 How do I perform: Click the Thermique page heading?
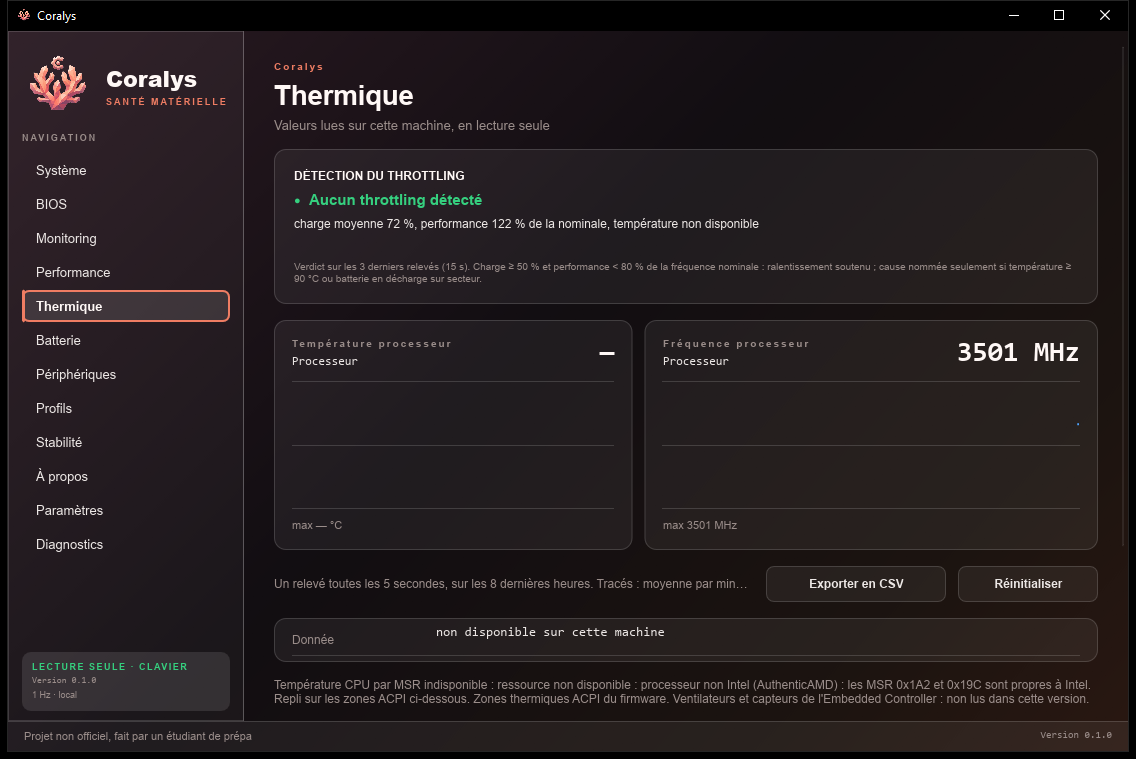pos(343,96)
